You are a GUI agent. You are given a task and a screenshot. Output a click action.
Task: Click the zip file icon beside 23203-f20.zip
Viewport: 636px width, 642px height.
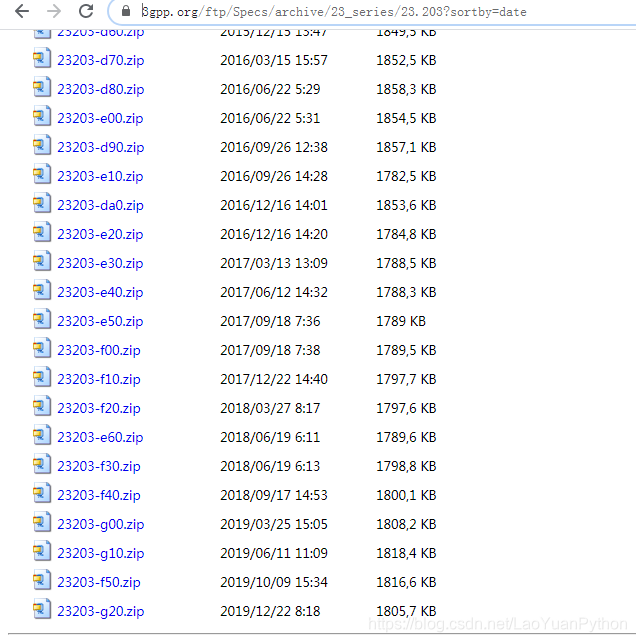pyautogui.click(x=42, y=407)
